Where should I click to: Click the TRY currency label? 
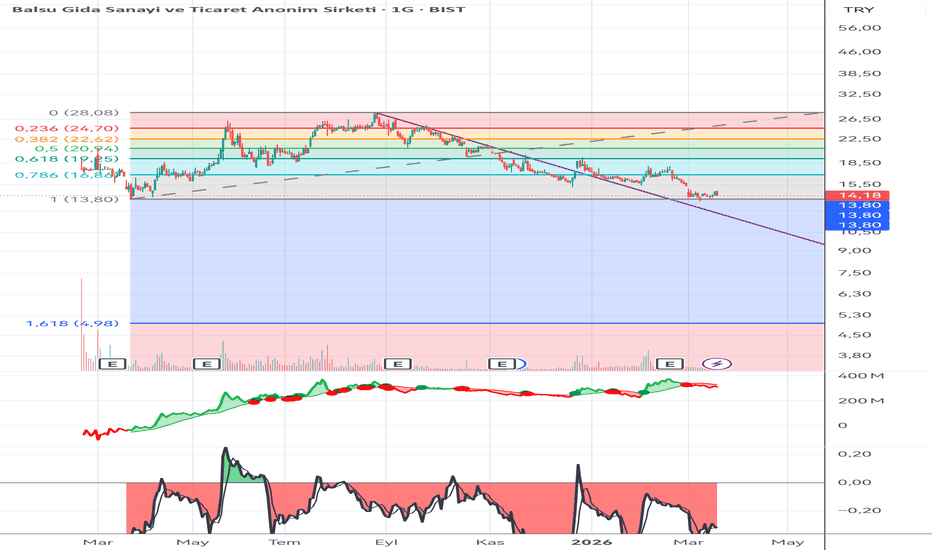[x=859, y=10]
